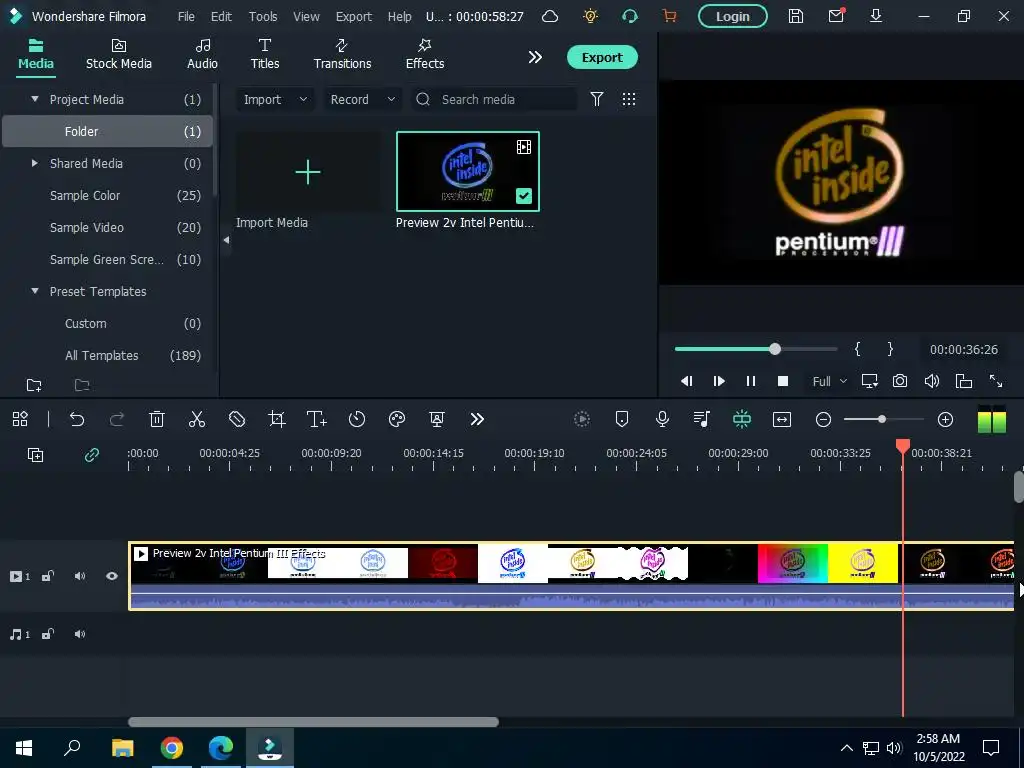Click the render preview icon
Viewport: 1024px width, 768px height.
pos(582,419)
